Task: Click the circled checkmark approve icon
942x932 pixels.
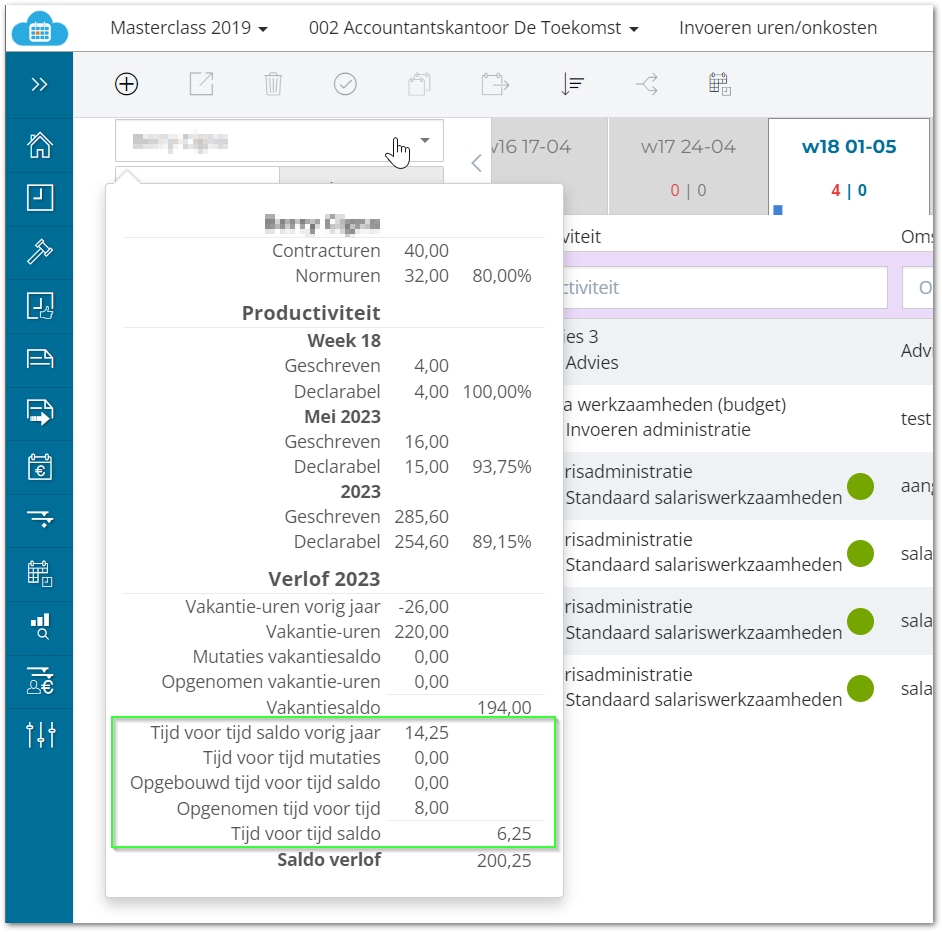Action: point(345,84)
